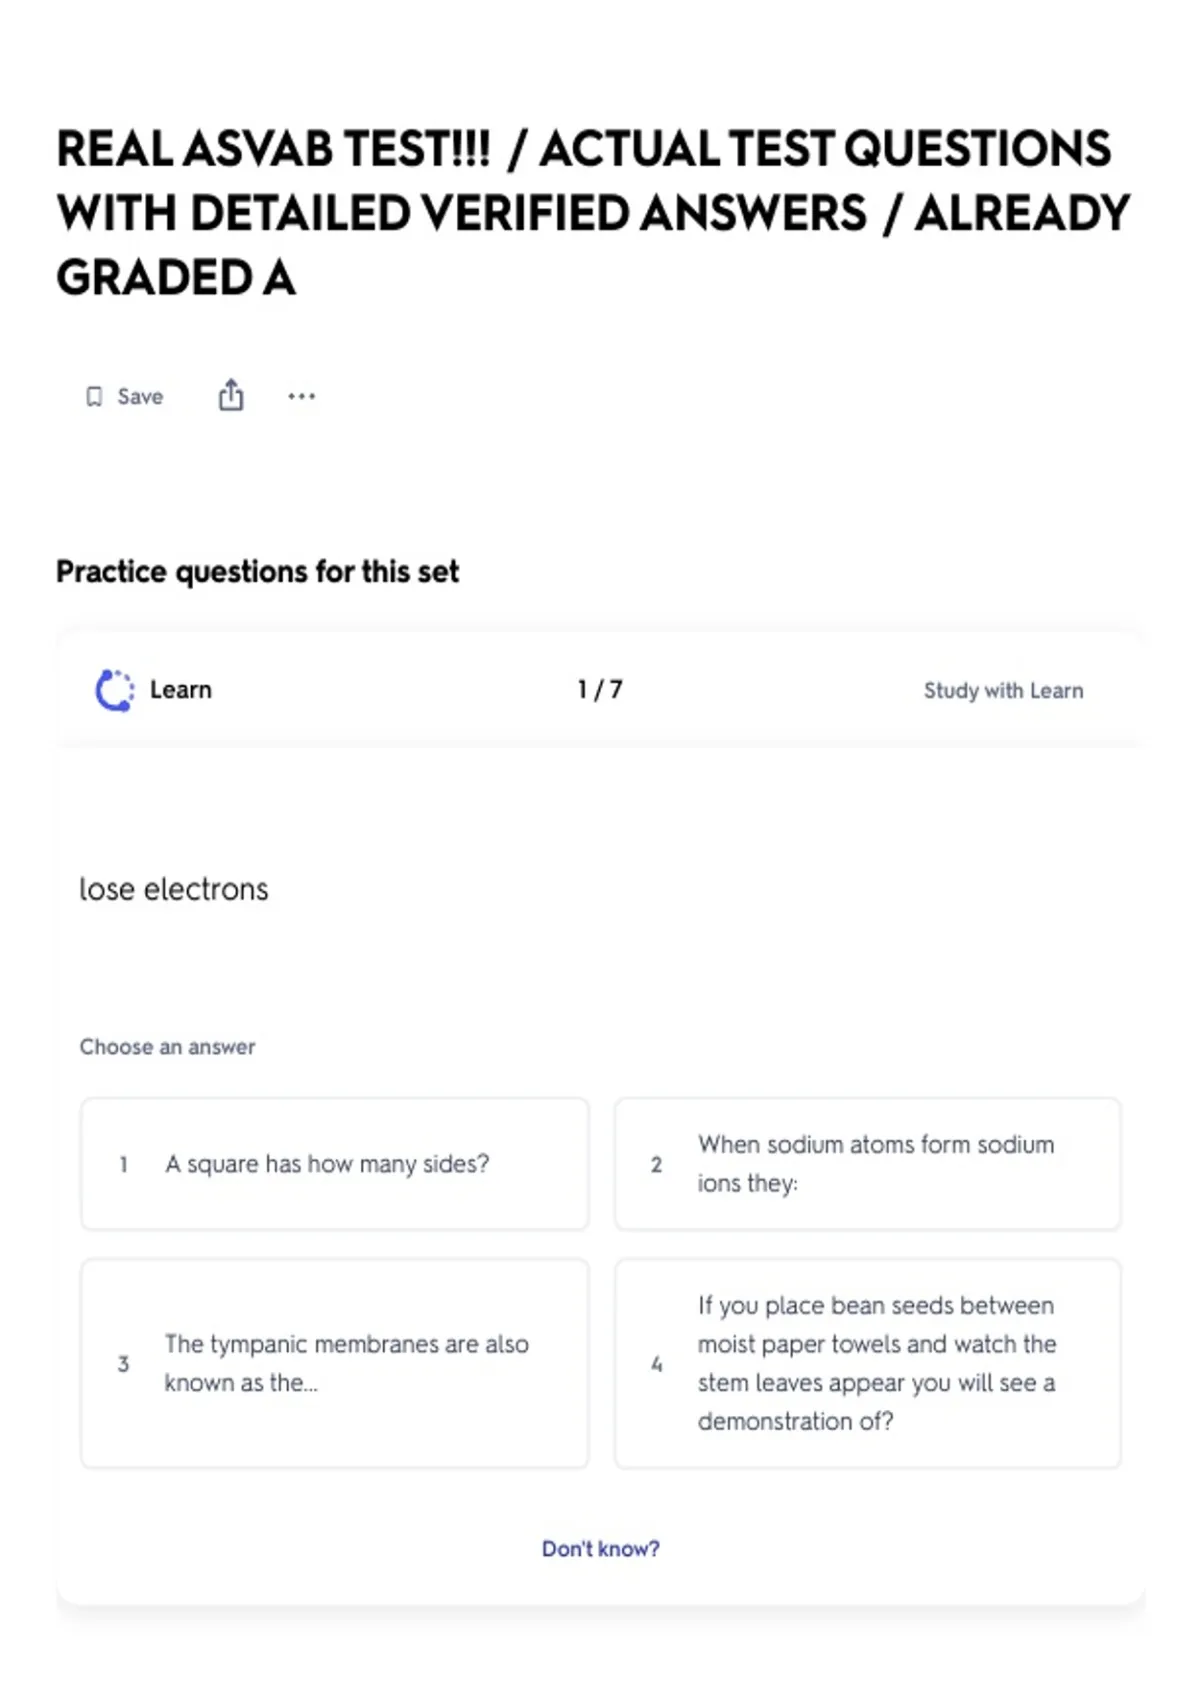
Task: Click the number 2 answer badge
Action: pyautogui.click(x=657, y=1165)
